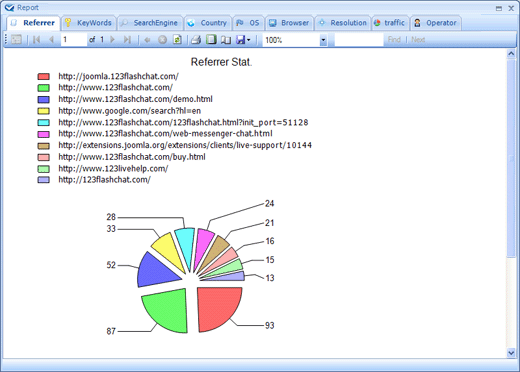520x372 pixels.
Task: Click the pie value label 93
Action: (x=269, y=325)
